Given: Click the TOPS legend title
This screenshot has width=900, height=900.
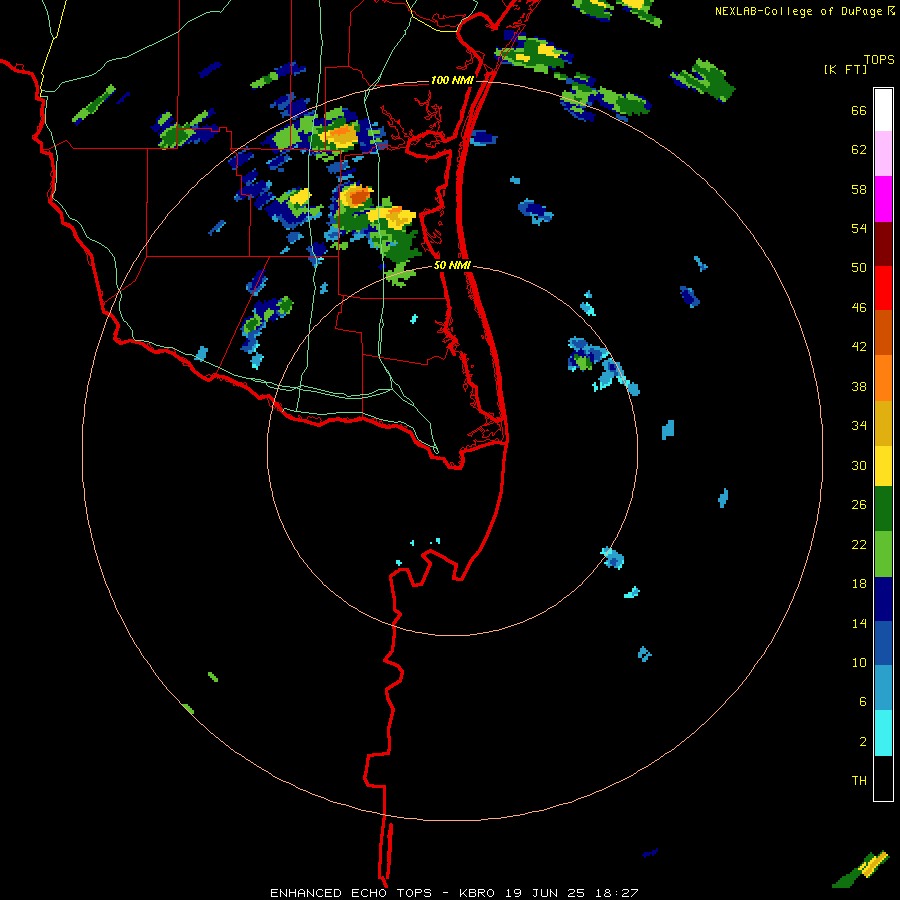Looking at the screenshot, I should pyautogui.click(x=879, y=60).
